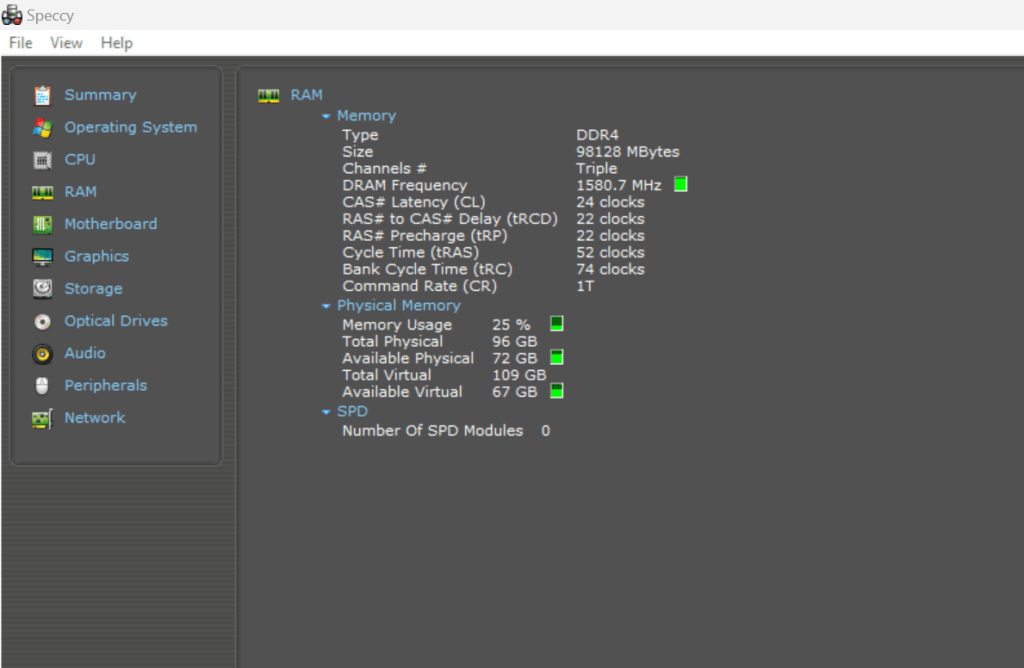Image resolution: width=1024 pixels, height=668 pixels.
Task: Click the CAS# Latency (CL) label
Action: point(414,202)
